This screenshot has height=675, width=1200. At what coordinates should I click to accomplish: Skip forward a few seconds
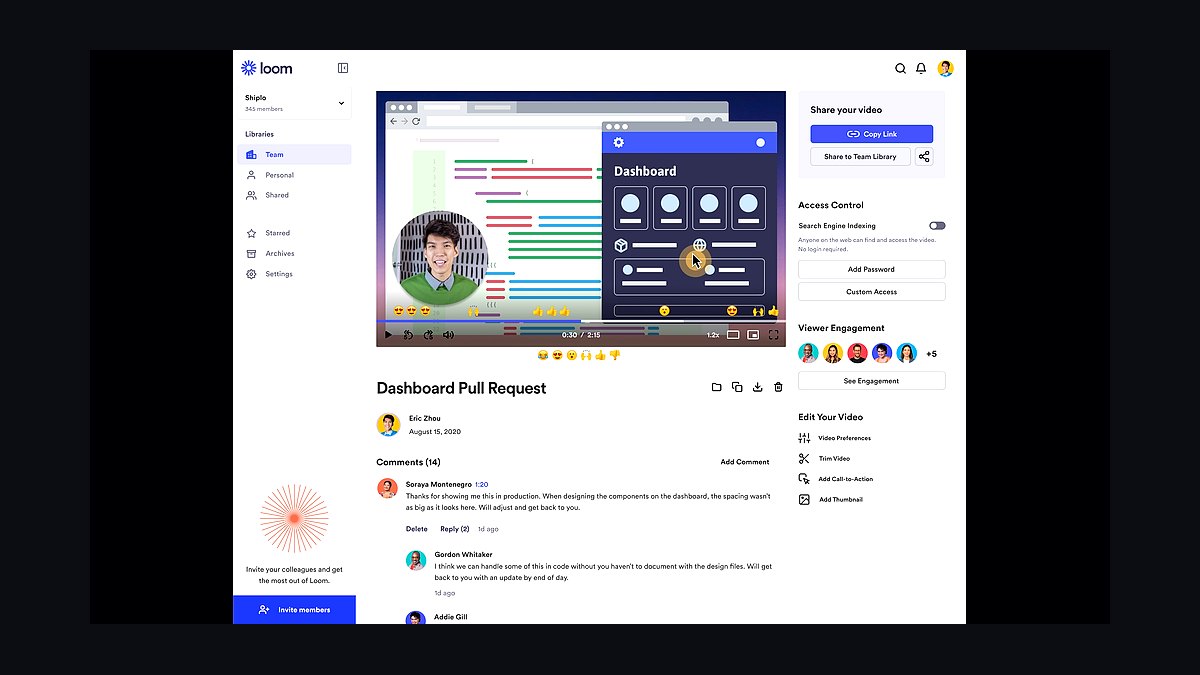(428, 335)
